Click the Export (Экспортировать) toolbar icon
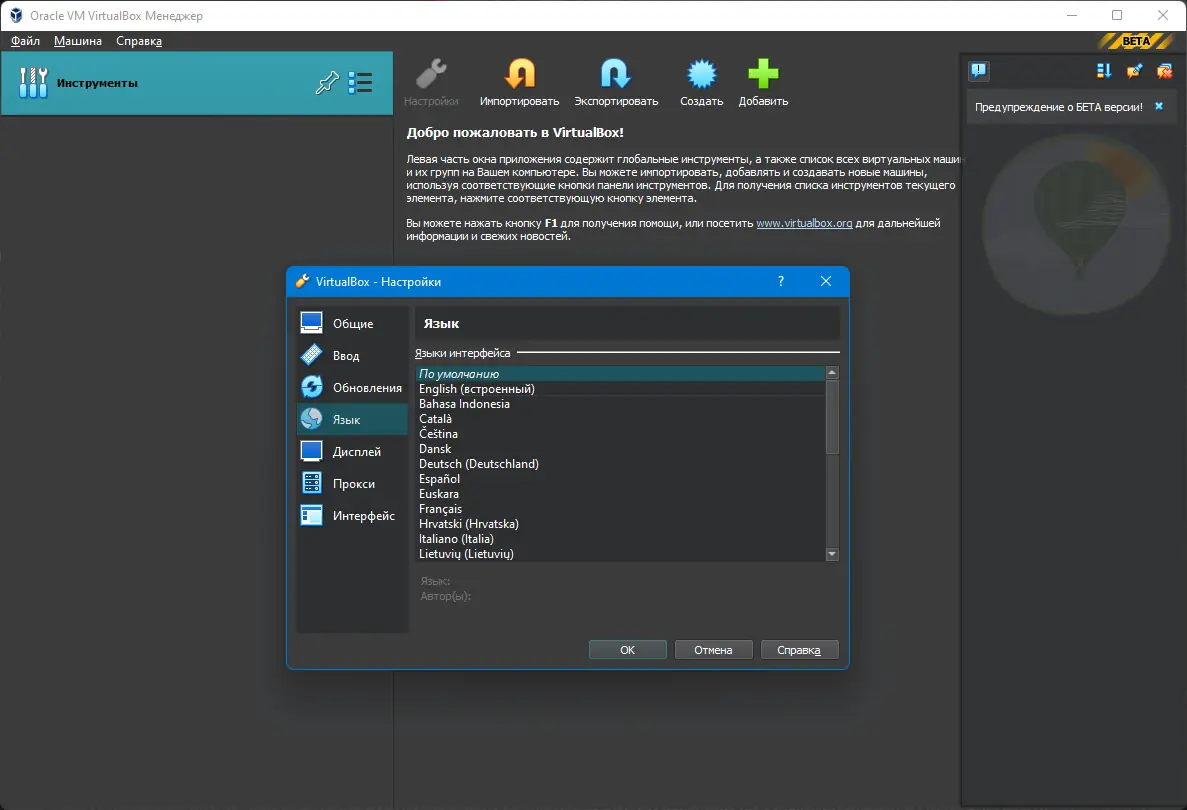The image size is (1187, 810). (x=615, y=73)
